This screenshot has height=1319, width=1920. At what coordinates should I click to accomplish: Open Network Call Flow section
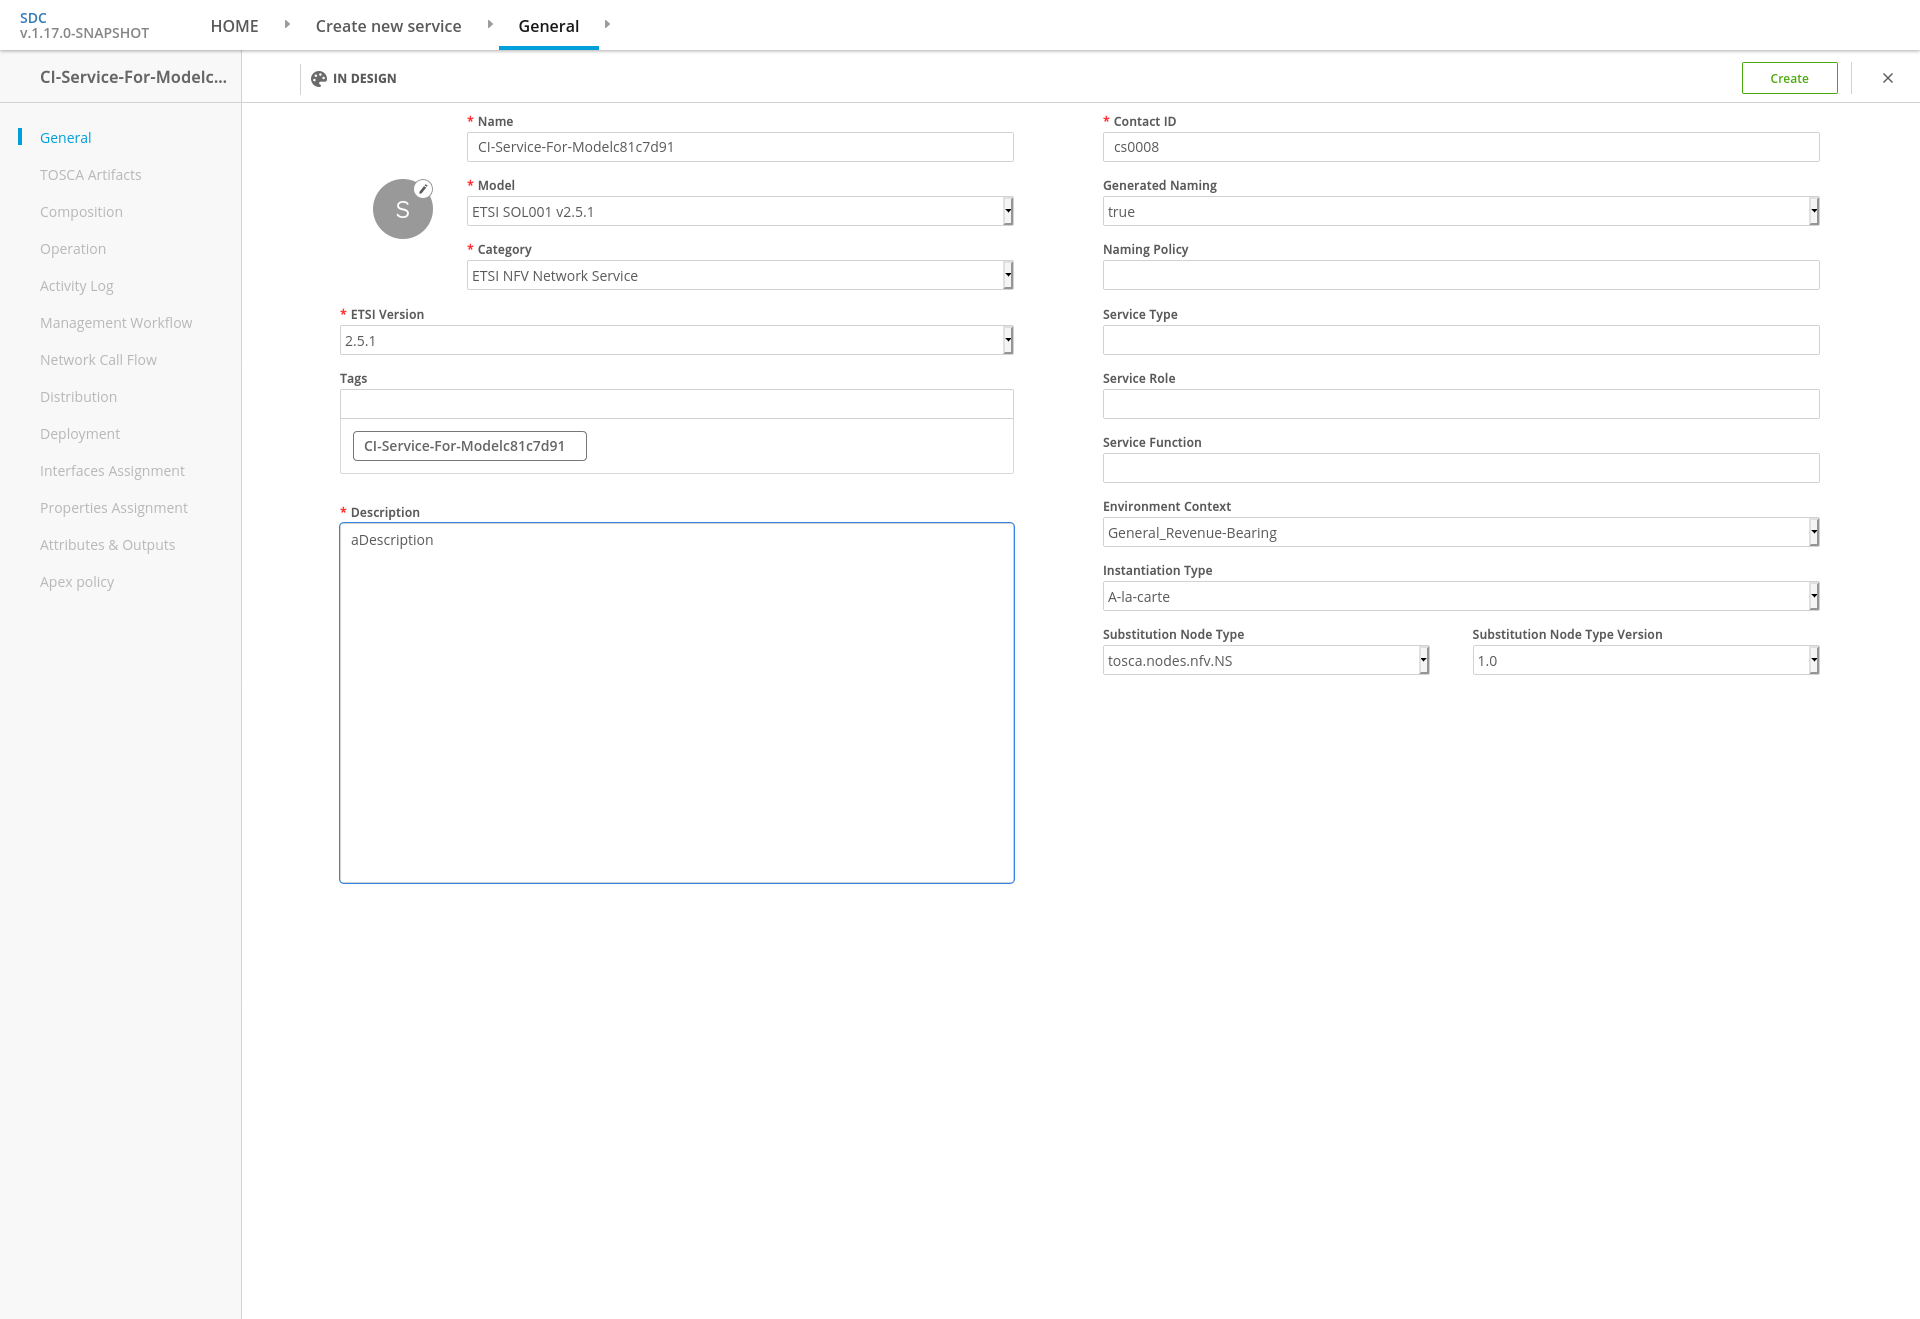[x=98, y=360]
